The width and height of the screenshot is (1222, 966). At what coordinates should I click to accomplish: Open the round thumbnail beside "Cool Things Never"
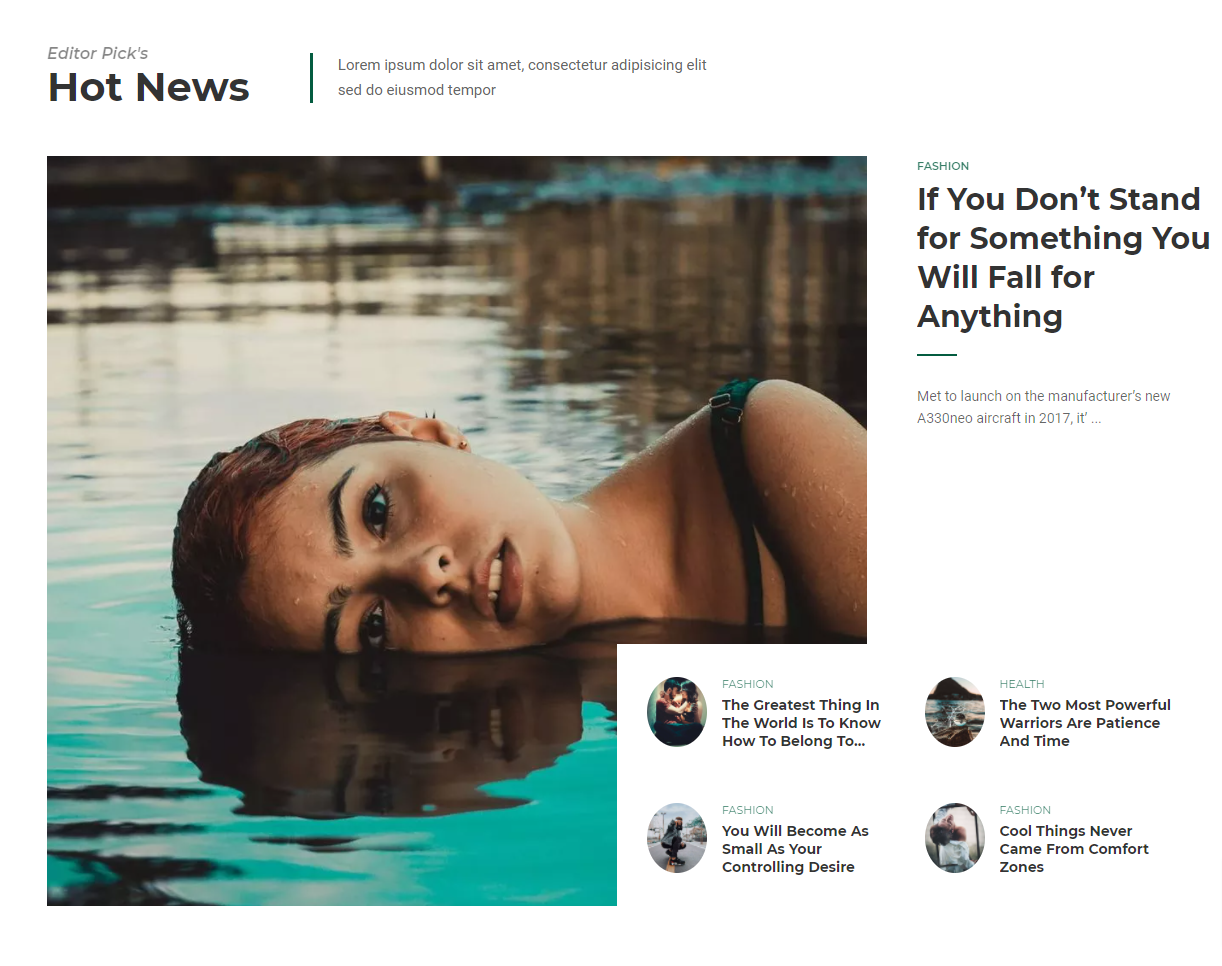[955, 838]
